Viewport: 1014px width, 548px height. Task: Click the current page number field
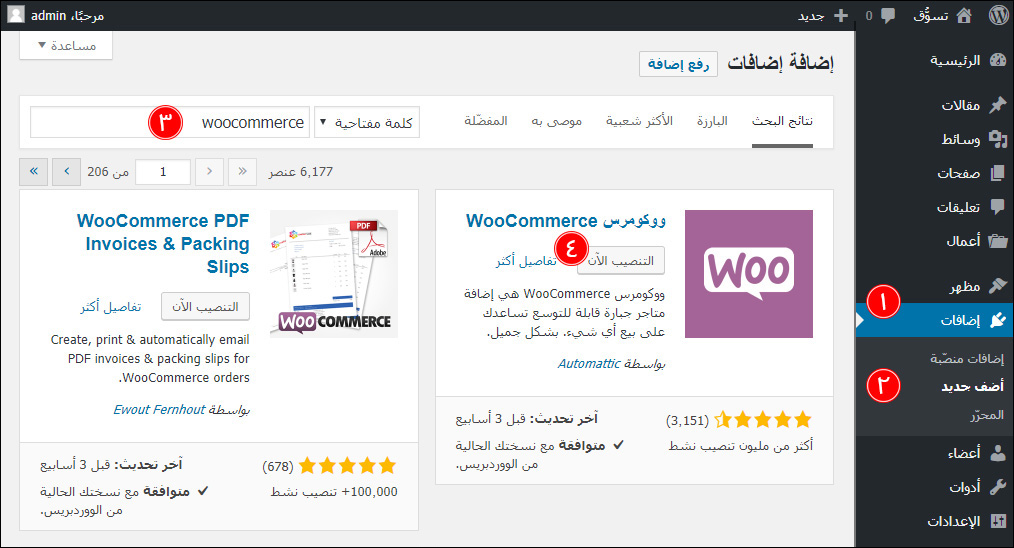[163, 171]
